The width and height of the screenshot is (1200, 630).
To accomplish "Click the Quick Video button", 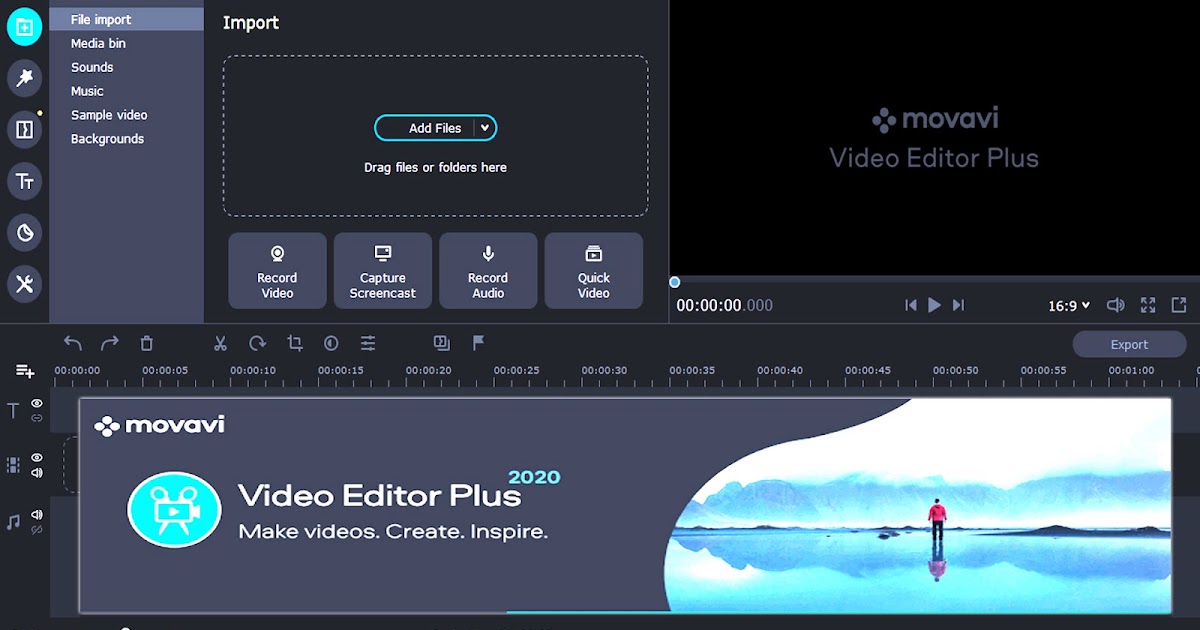I will point(594,270).
